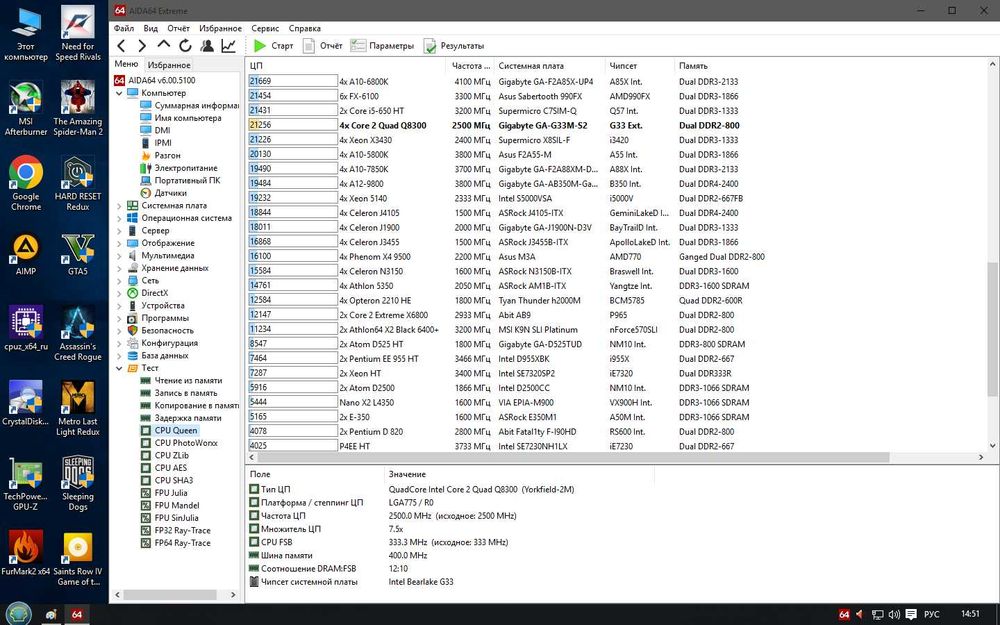The image size is (1000, 625).
Task: Select the FPU Julia test
Action: pyautogui.click(x=164, y=492)
